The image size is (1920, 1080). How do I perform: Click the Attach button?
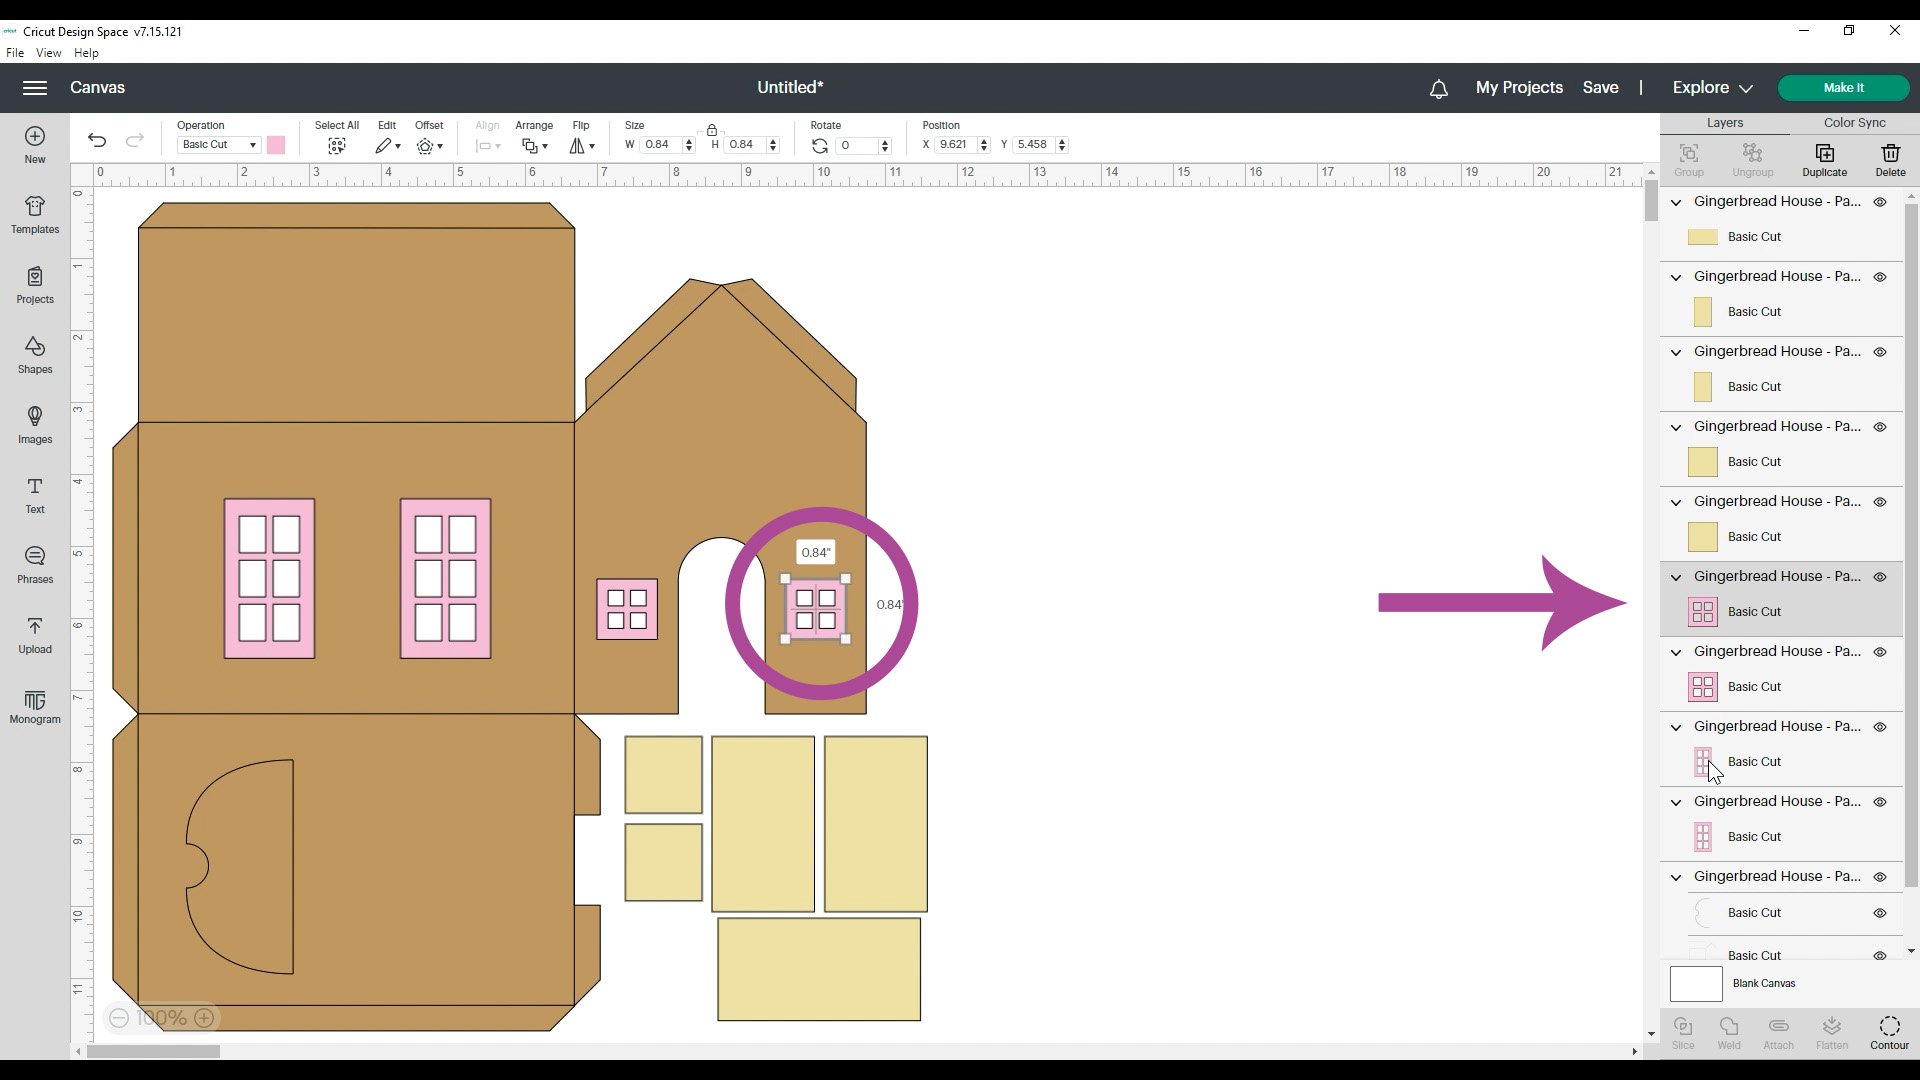[1778, 1033]
